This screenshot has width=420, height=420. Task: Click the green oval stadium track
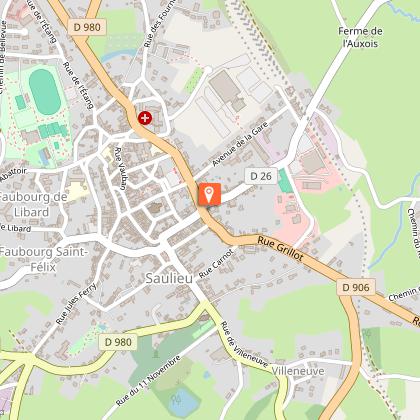coord(45,92)
